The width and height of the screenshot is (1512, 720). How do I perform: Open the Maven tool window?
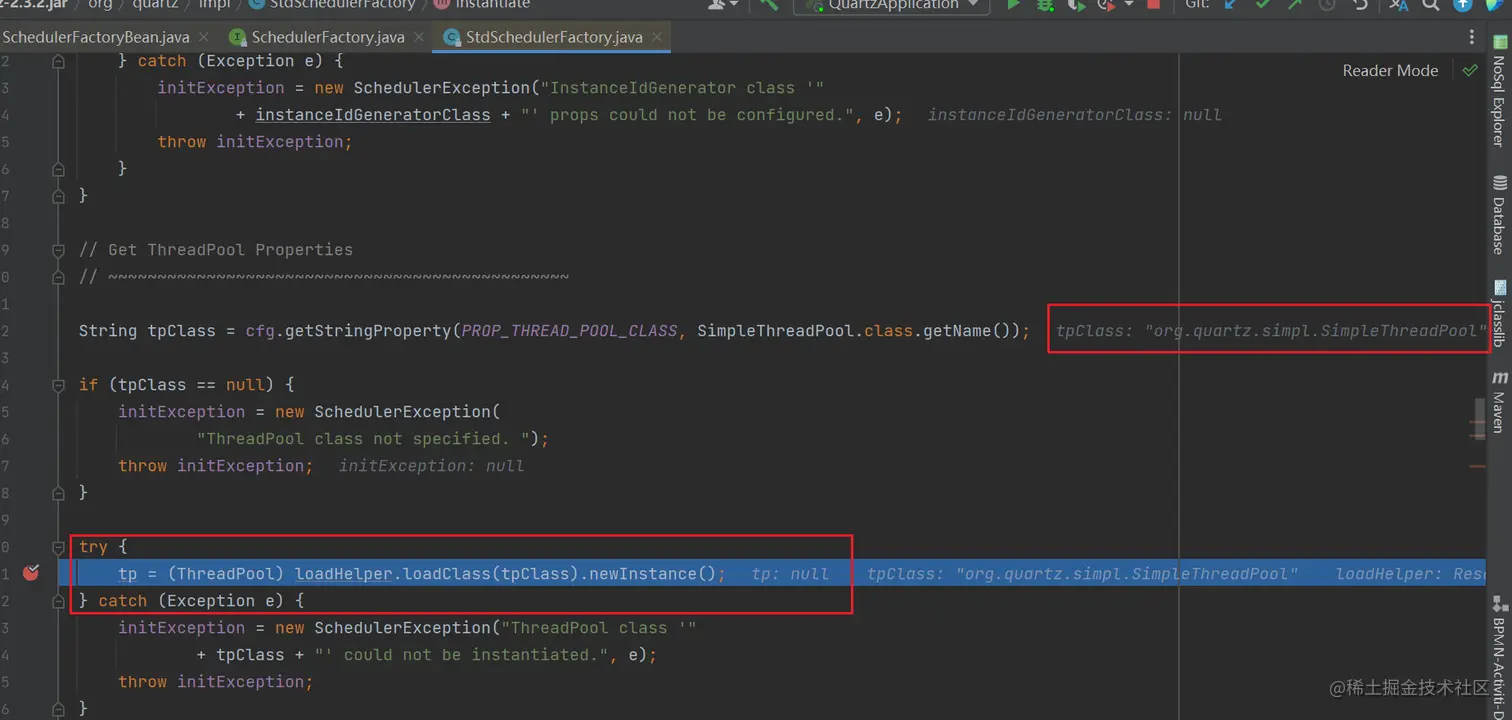pos(1498,402)
